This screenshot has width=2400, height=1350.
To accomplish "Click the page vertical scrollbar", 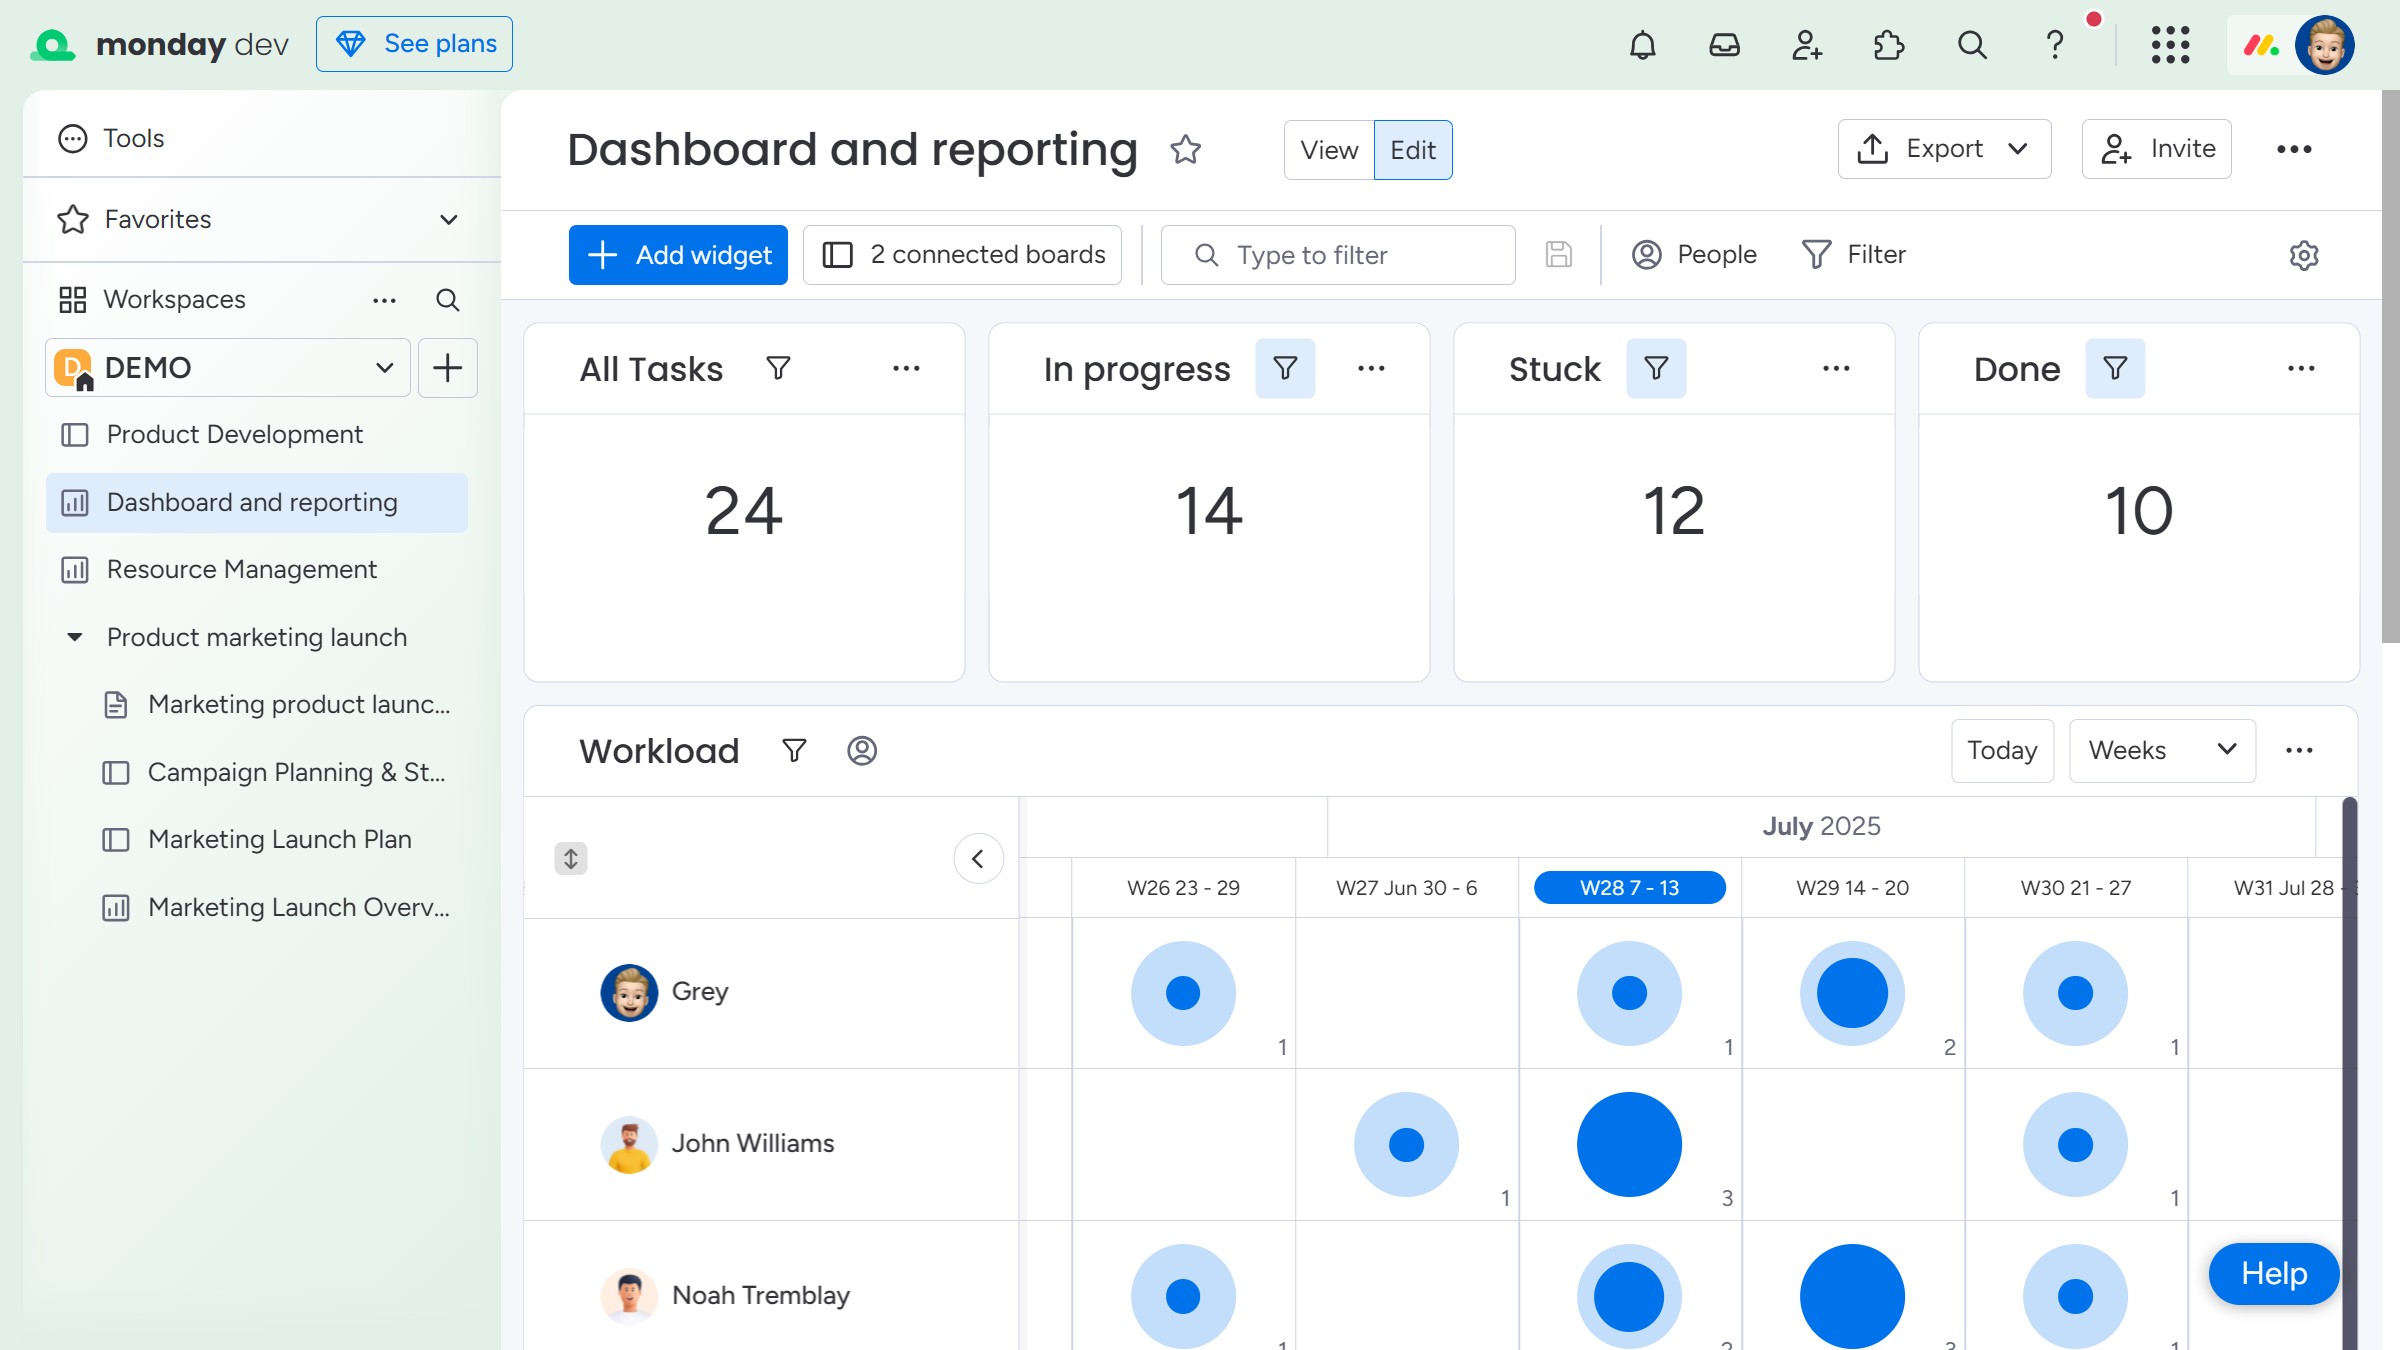I will (x=2390, y=367).
